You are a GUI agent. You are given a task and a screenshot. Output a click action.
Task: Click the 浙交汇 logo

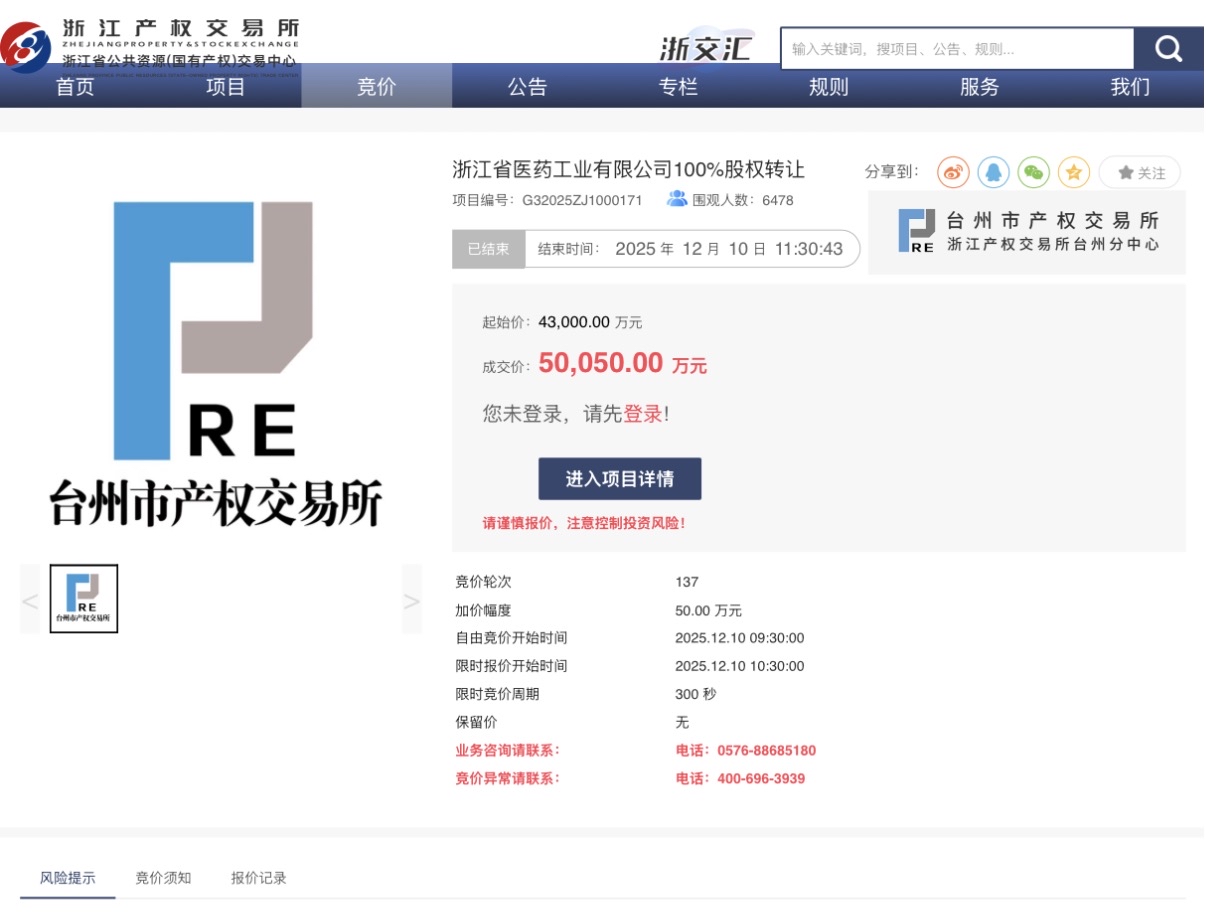[705, 48]
